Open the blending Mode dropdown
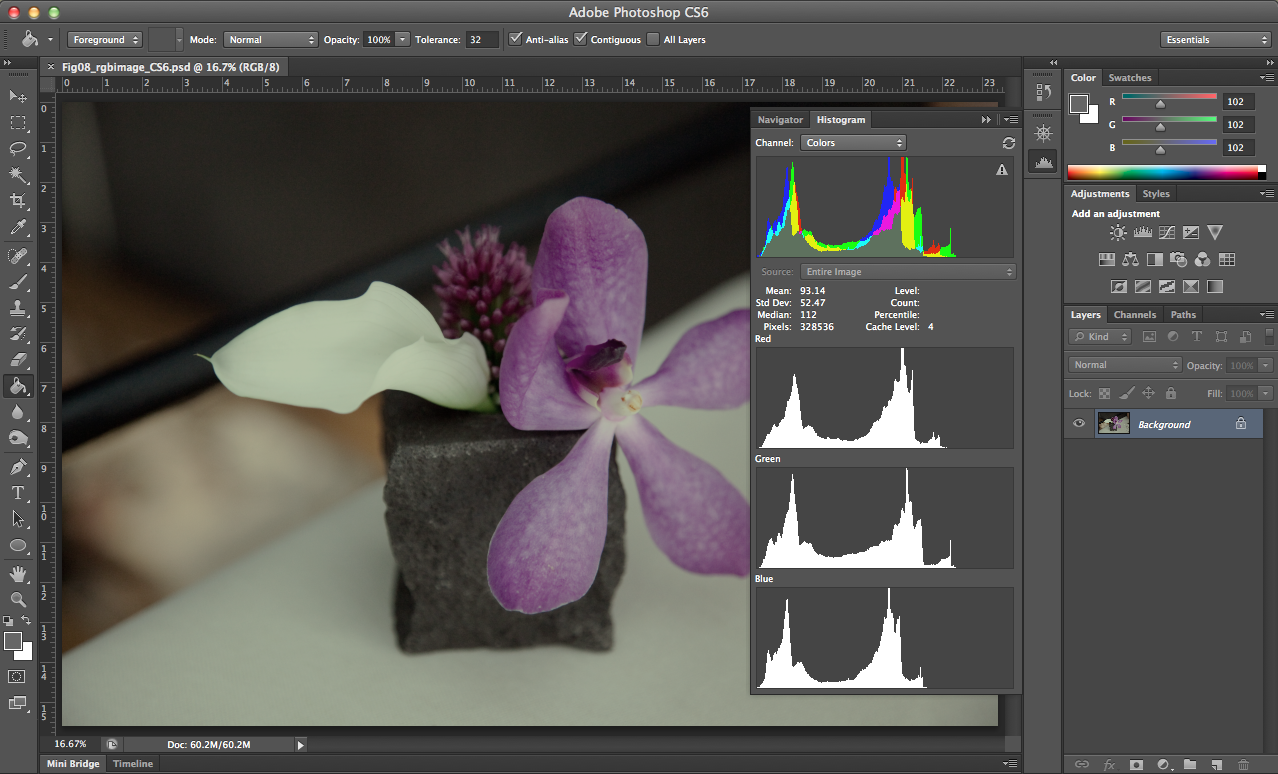Viewport: 1278px width, 774px height. [x=269, y=40]
